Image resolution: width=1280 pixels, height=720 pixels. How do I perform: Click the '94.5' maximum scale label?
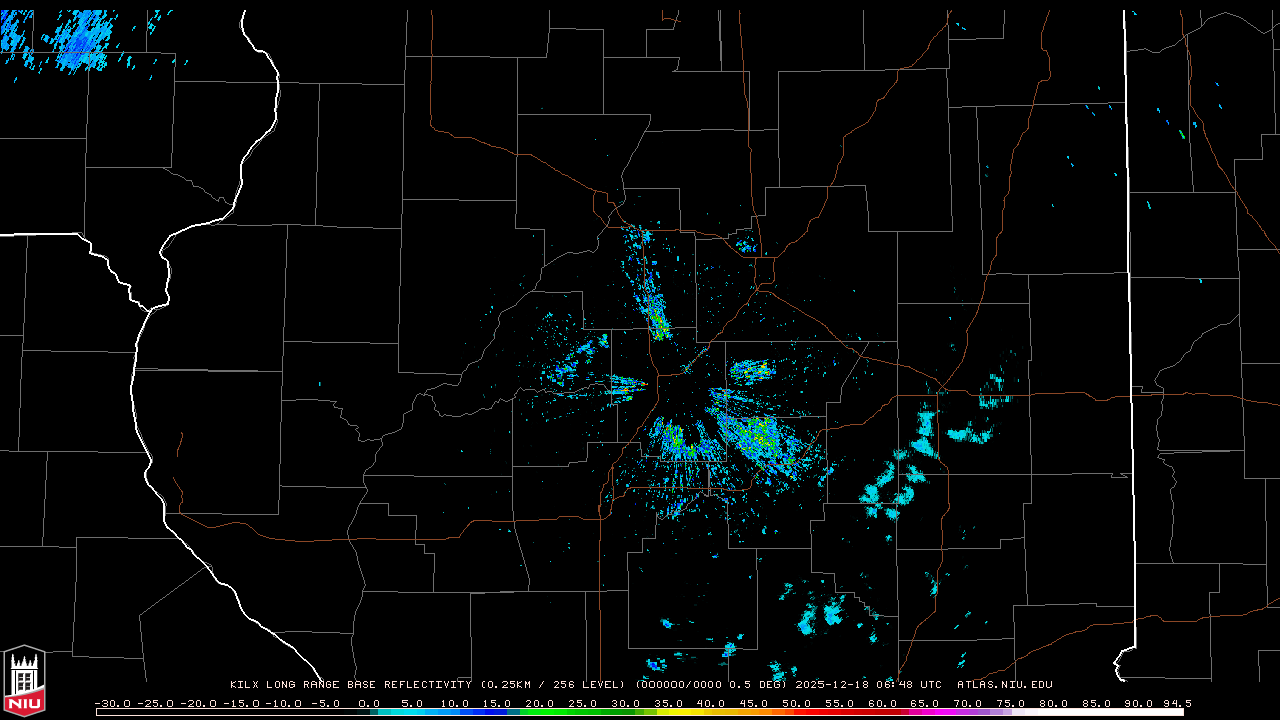point(1177,703)
